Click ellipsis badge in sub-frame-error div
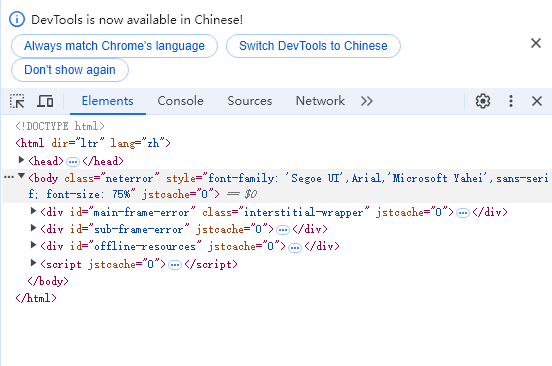 click(x=283, y=230)
